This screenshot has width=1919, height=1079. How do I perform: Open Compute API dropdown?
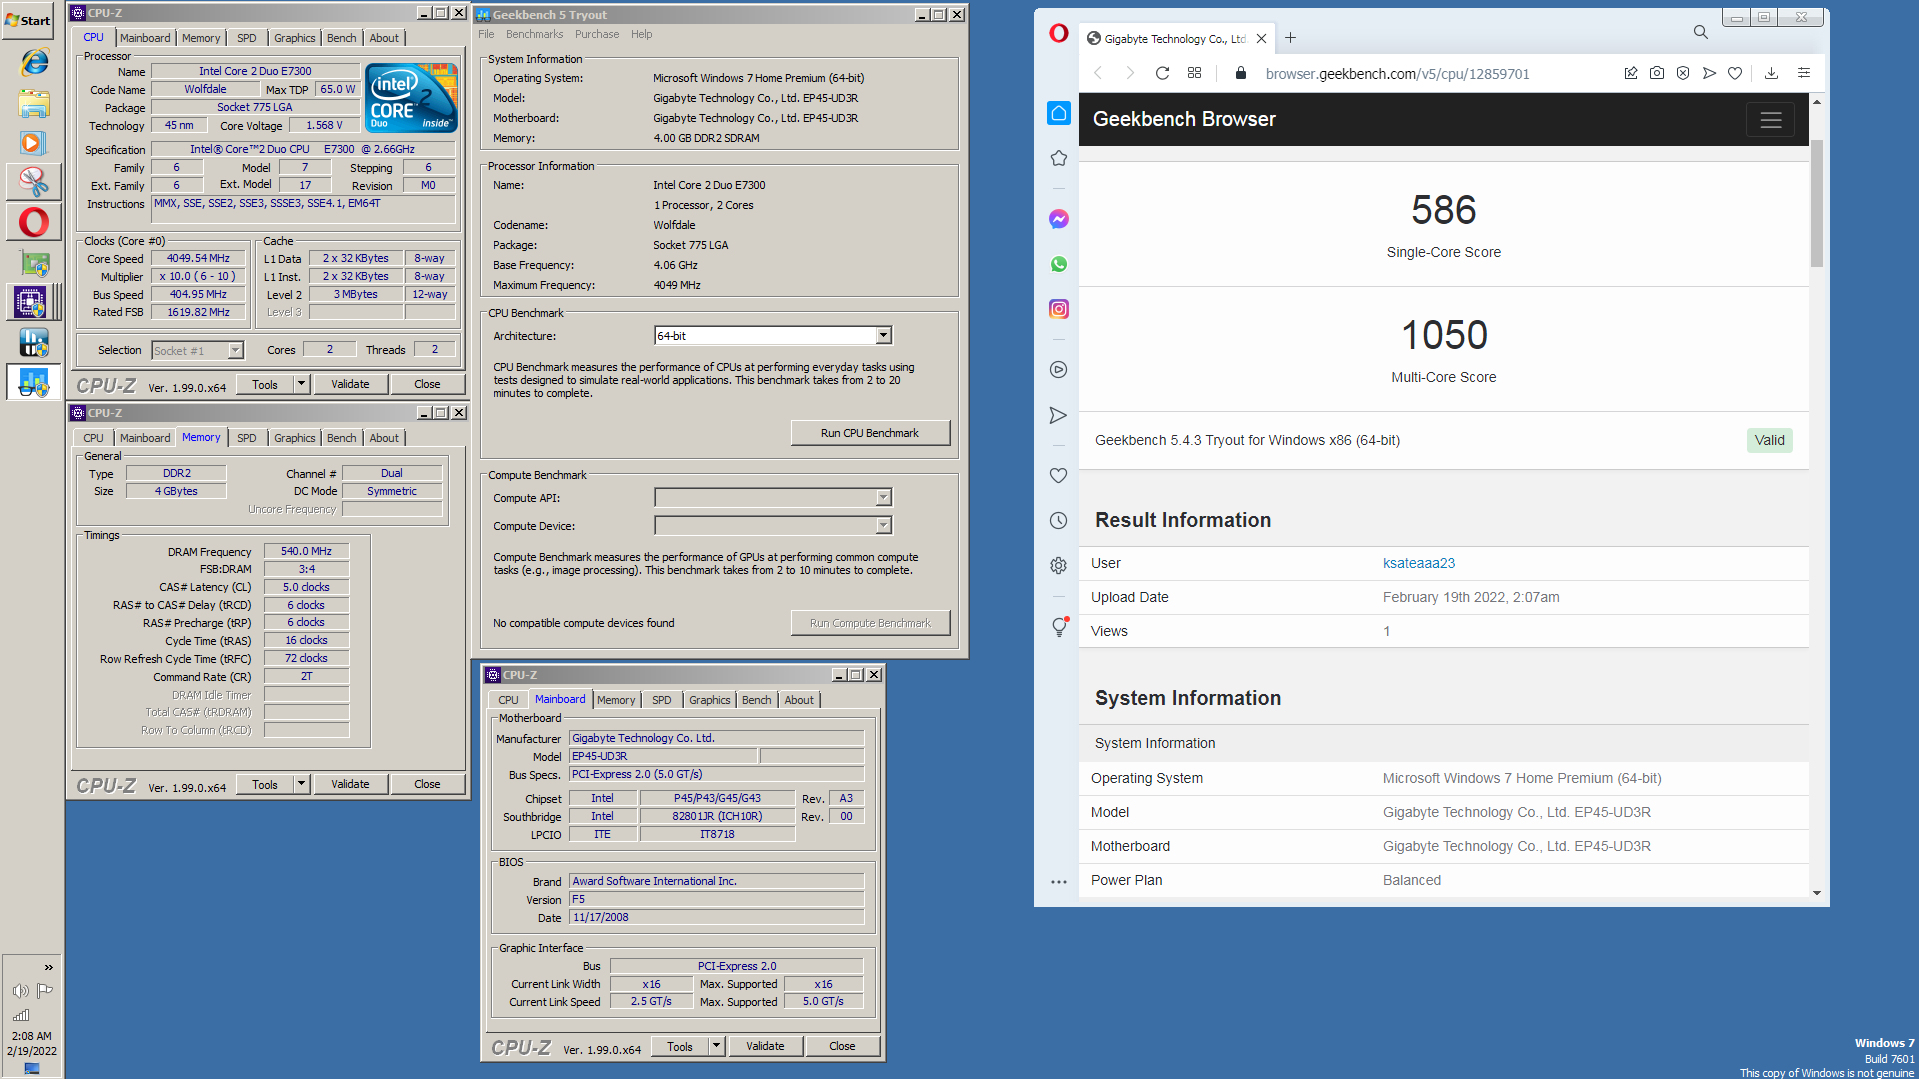click(883, 498)
